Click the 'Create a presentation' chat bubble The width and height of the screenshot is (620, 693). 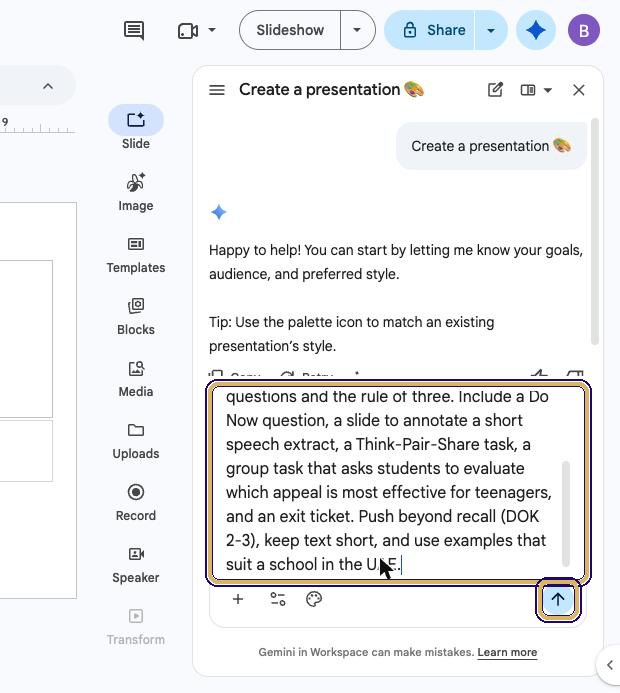491,146
